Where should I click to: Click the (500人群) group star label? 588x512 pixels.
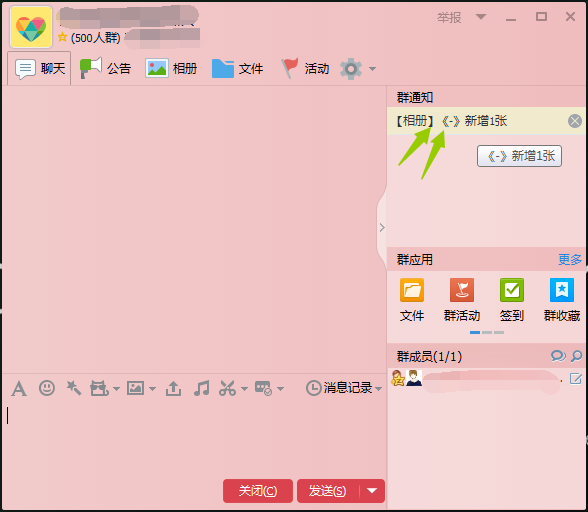coord(89,38)
